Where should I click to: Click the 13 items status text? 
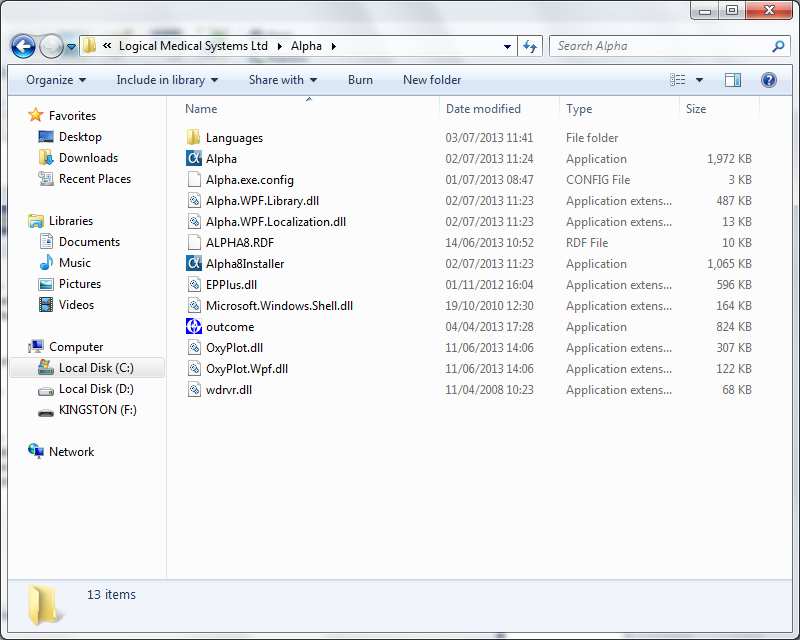(111, 595)
